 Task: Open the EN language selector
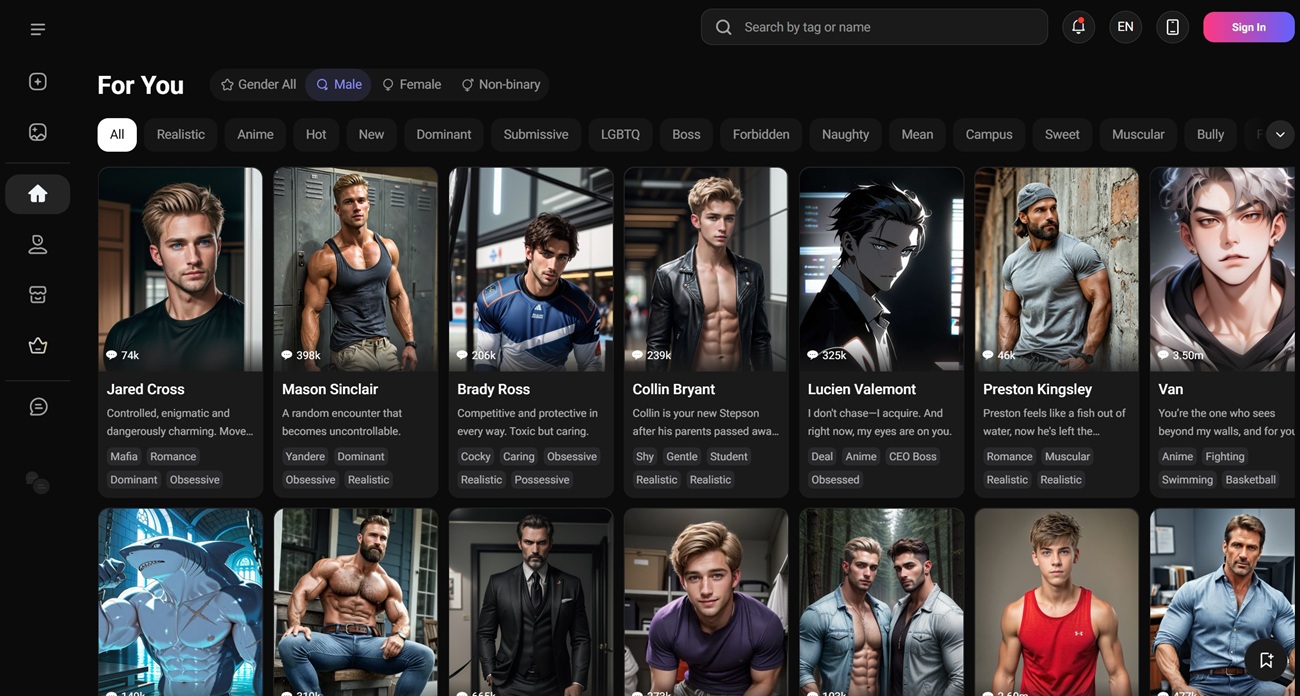[x=1125, y=27]
